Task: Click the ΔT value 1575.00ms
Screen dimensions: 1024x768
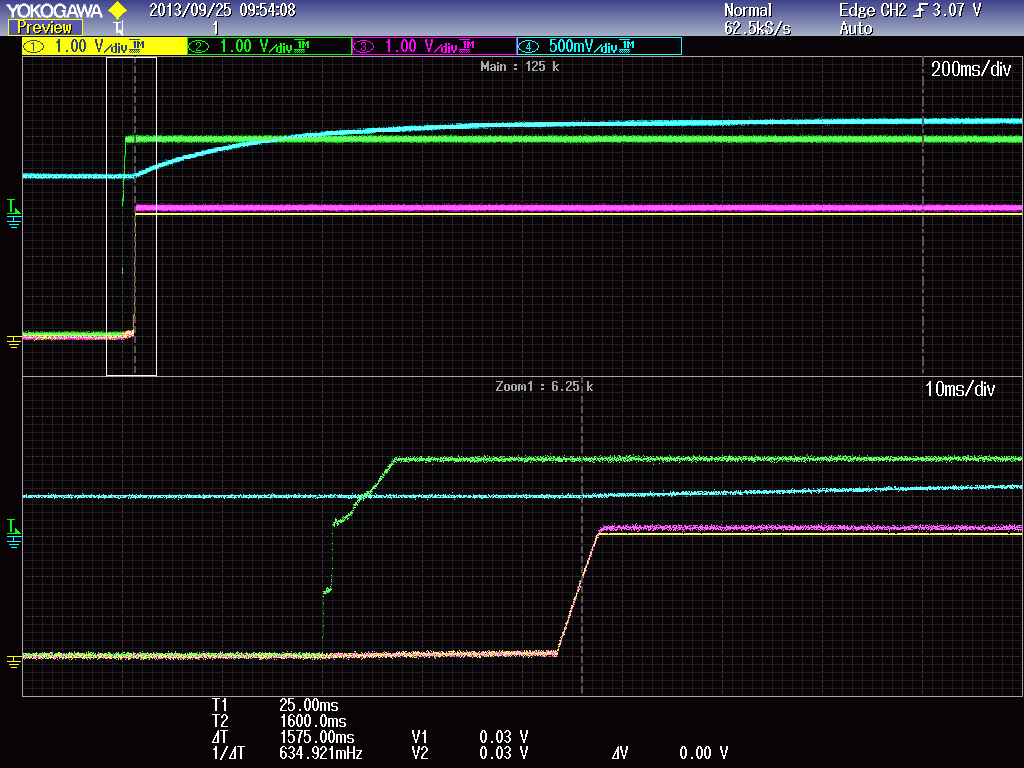Action: click(x=316, y=737)
